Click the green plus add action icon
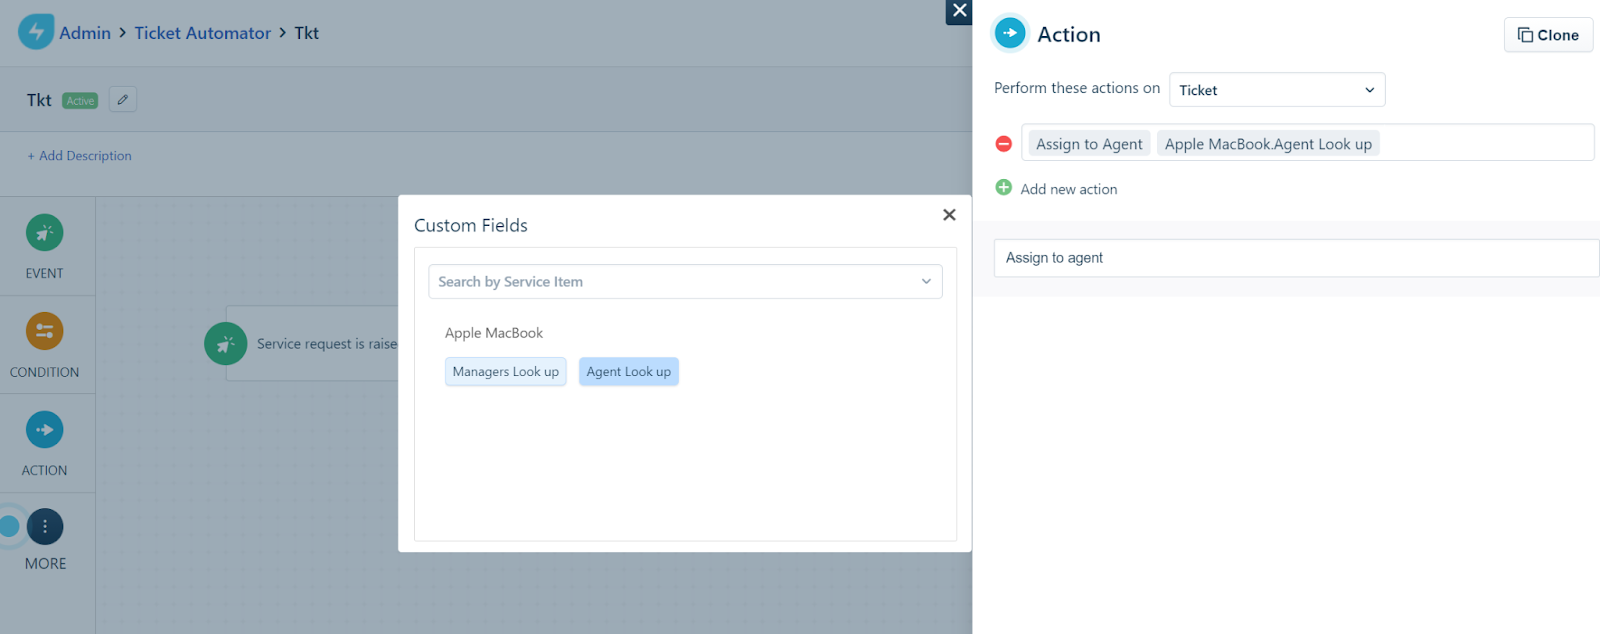Screen dimensions: 1600x634 click(x=1004, y=188)
